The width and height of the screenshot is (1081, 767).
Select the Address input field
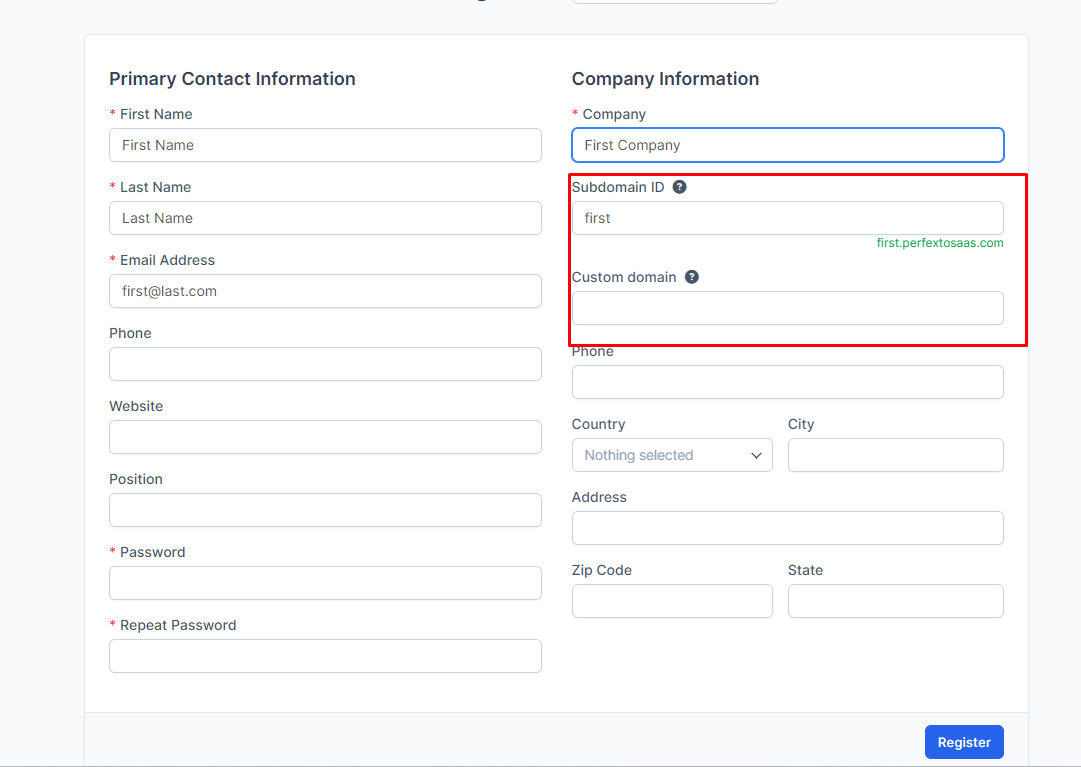788,528
